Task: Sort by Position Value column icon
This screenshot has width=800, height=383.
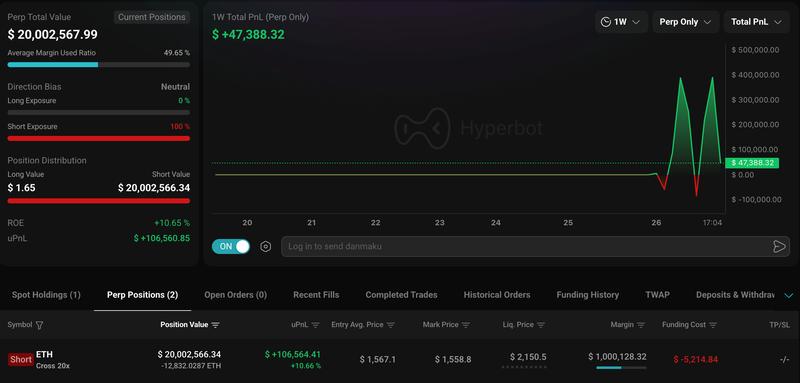Action: 215,325
